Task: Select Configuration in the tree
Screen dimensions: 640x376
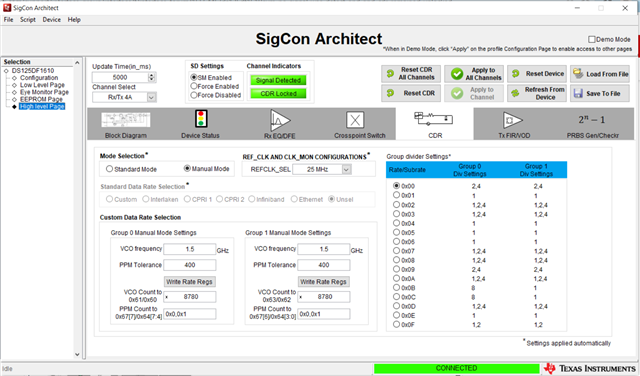Action: (39, 78)
